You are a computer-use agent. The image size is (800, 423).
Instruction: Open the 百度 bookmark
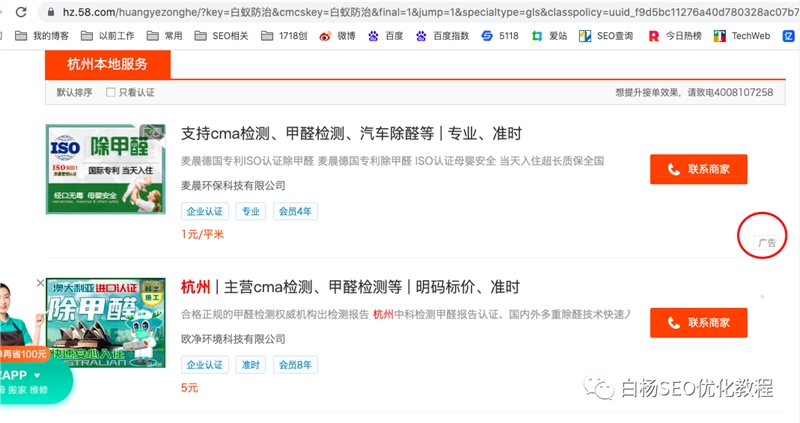coord(386,36)
